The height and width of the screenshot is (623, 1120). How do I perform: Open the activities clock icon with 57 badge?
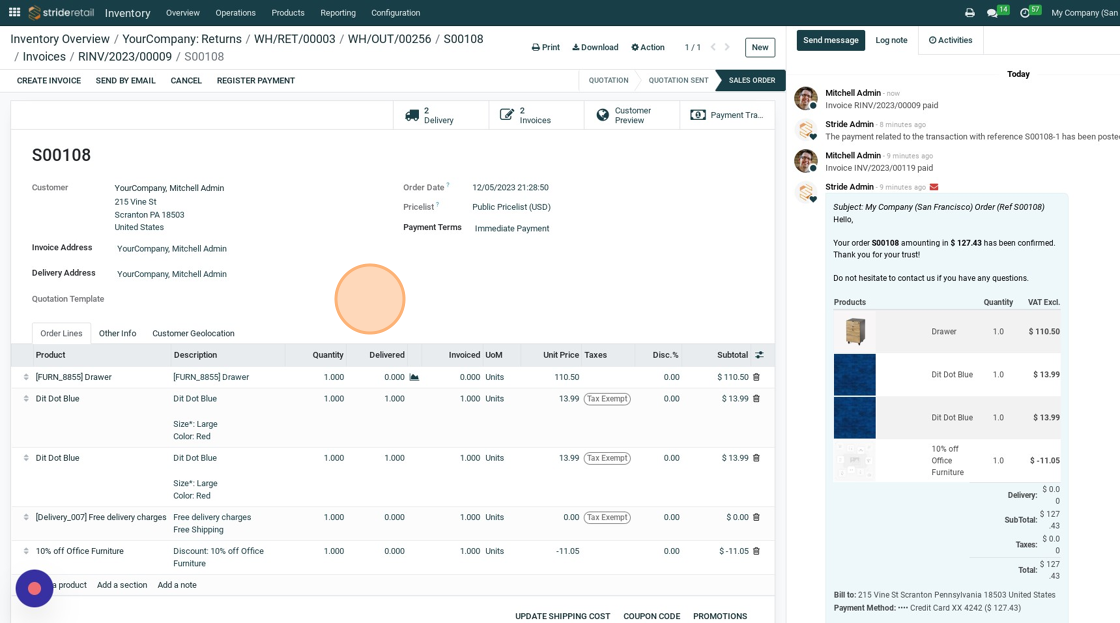tap(1025, 13)
